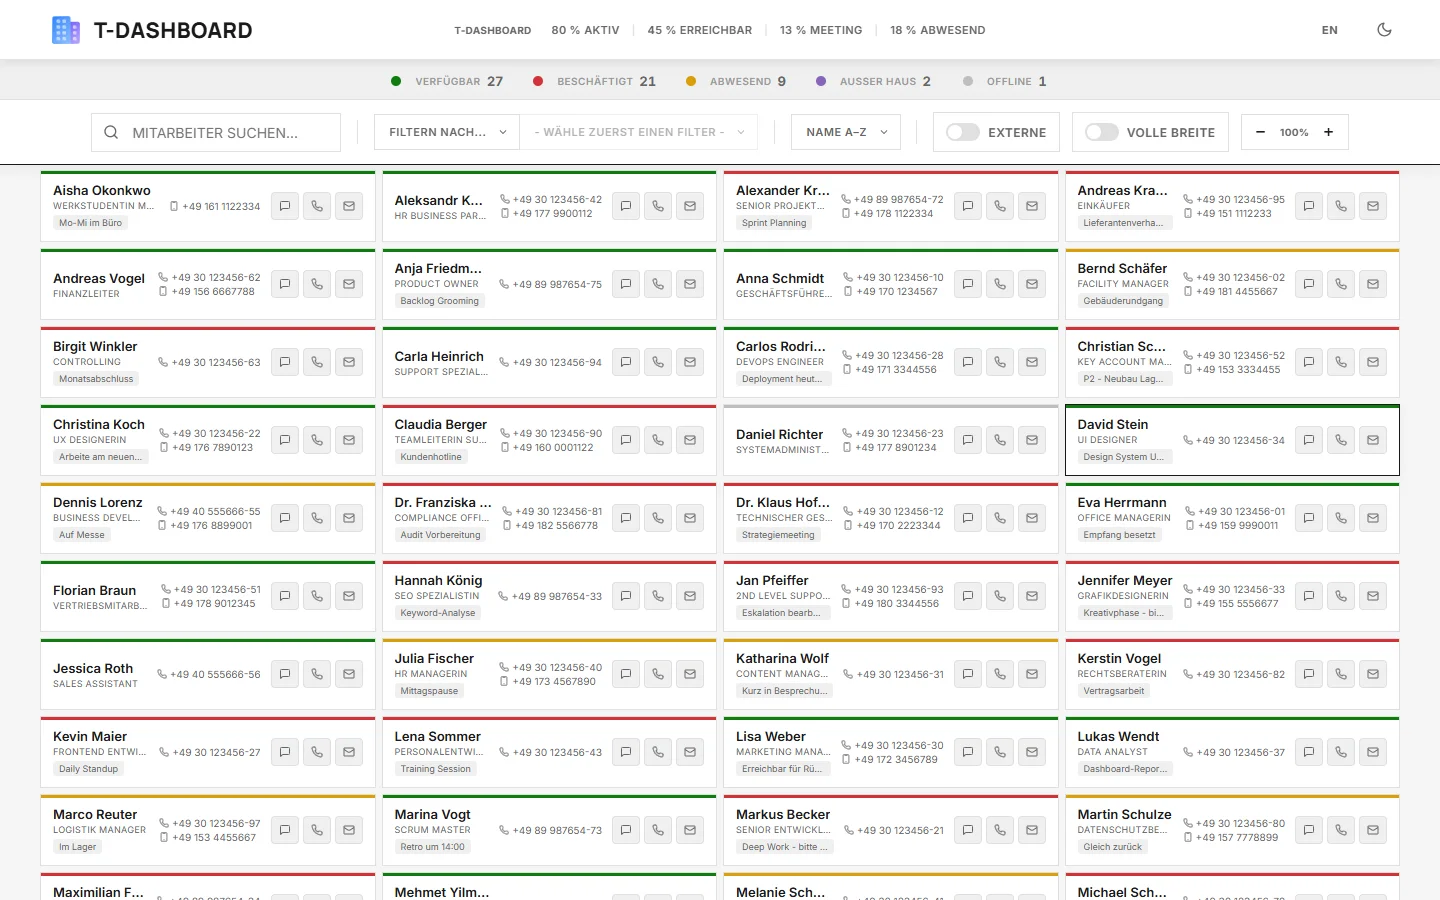The image size is (1440, 900).
Task: Call Markus Becker via phone icon
Action: coord(1000,830)
